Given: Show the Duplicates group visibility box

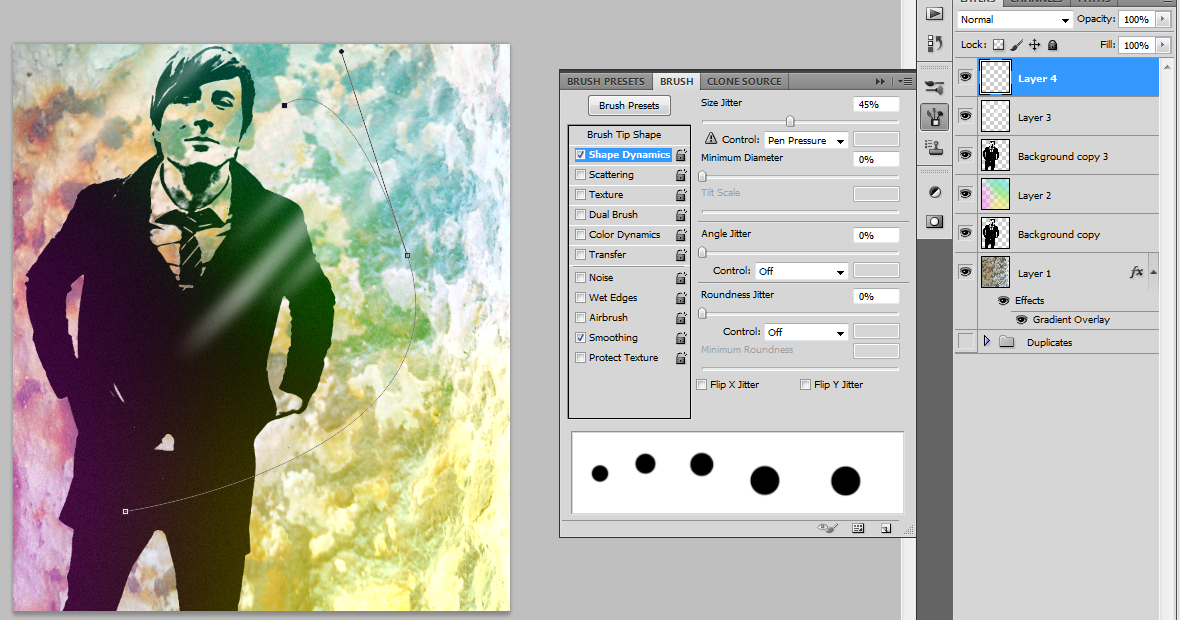Looking at the screenshot, I should tap(966, 342).
